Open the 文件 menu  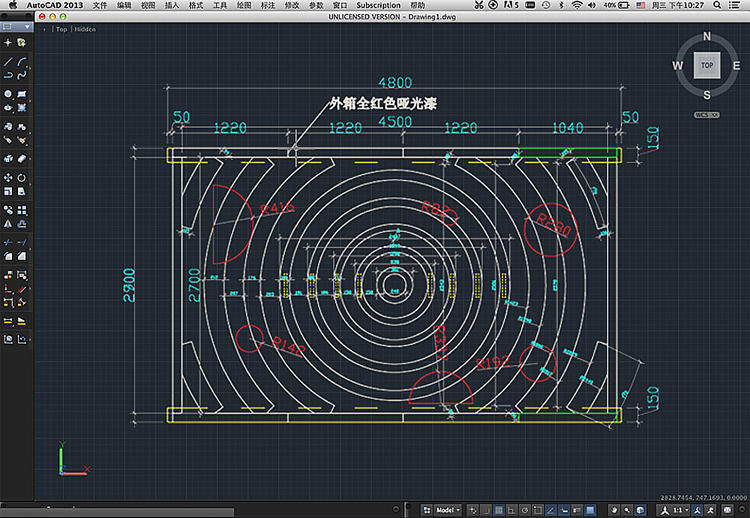100,6
